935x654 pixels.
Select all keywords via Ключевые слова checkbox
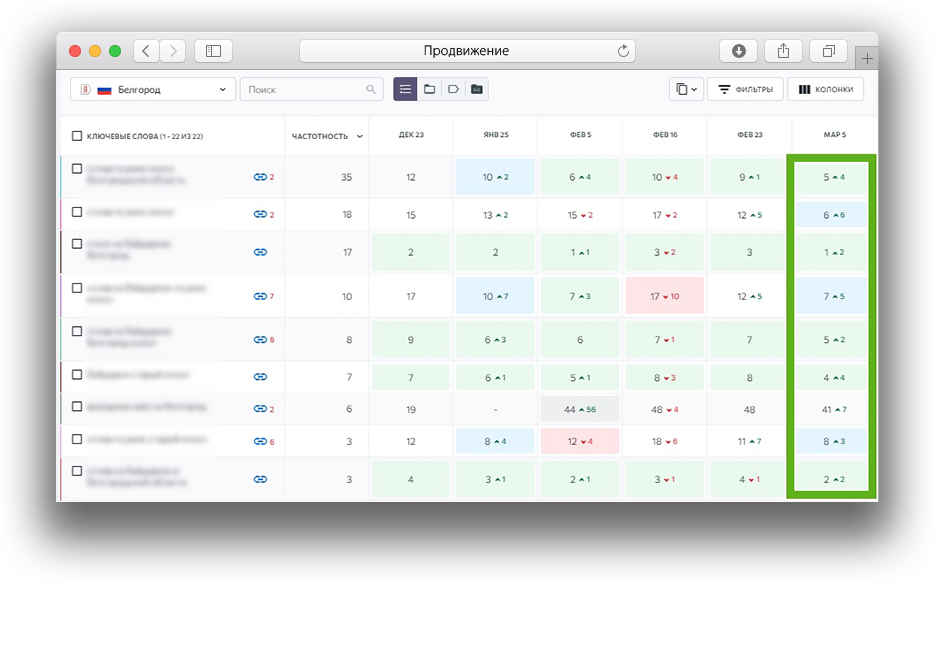[x=77, y=136]
